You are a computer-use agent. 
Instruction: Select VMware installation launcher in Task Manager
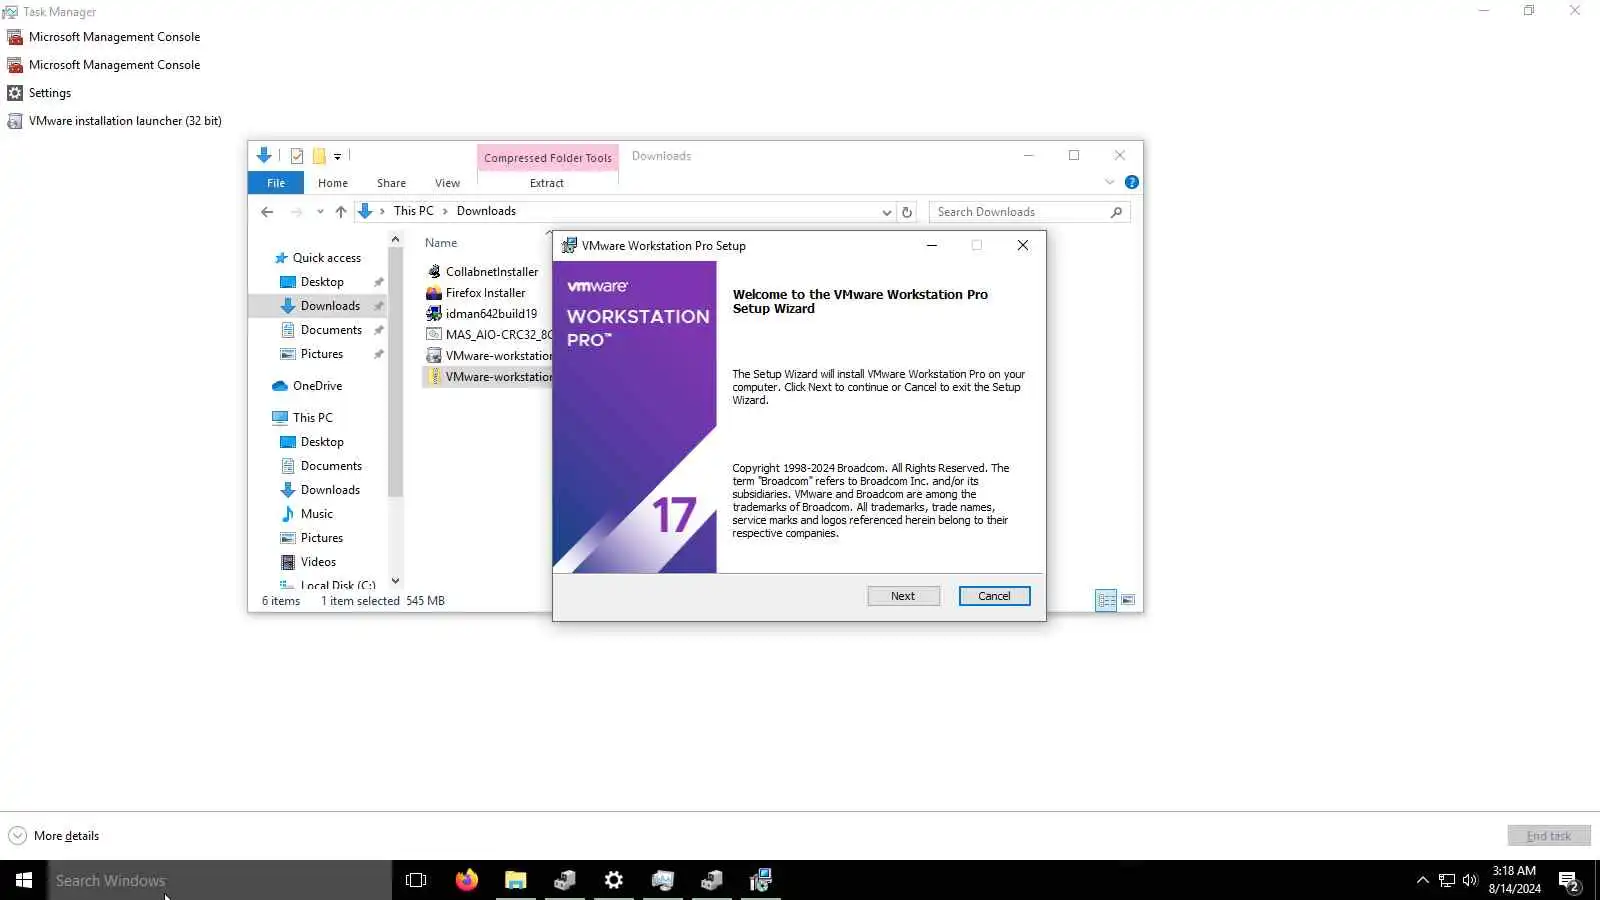click(x=114, y=121)
